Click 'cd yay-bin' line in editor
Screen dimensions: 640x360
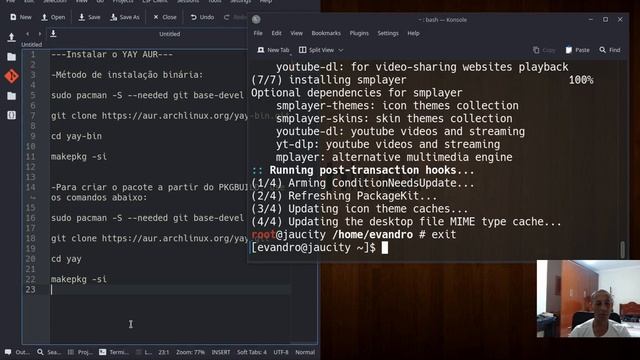[x=76, y=136]
